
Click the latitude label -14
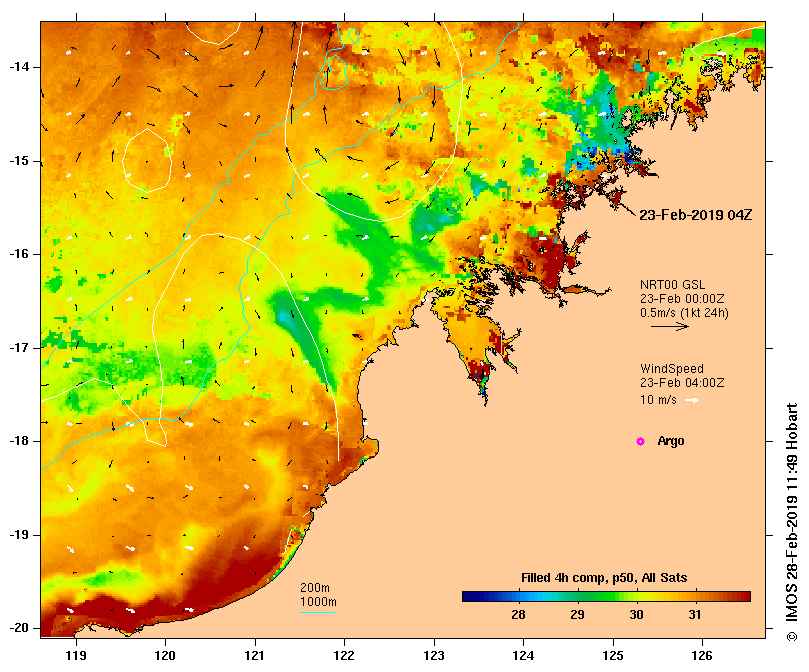19,67
